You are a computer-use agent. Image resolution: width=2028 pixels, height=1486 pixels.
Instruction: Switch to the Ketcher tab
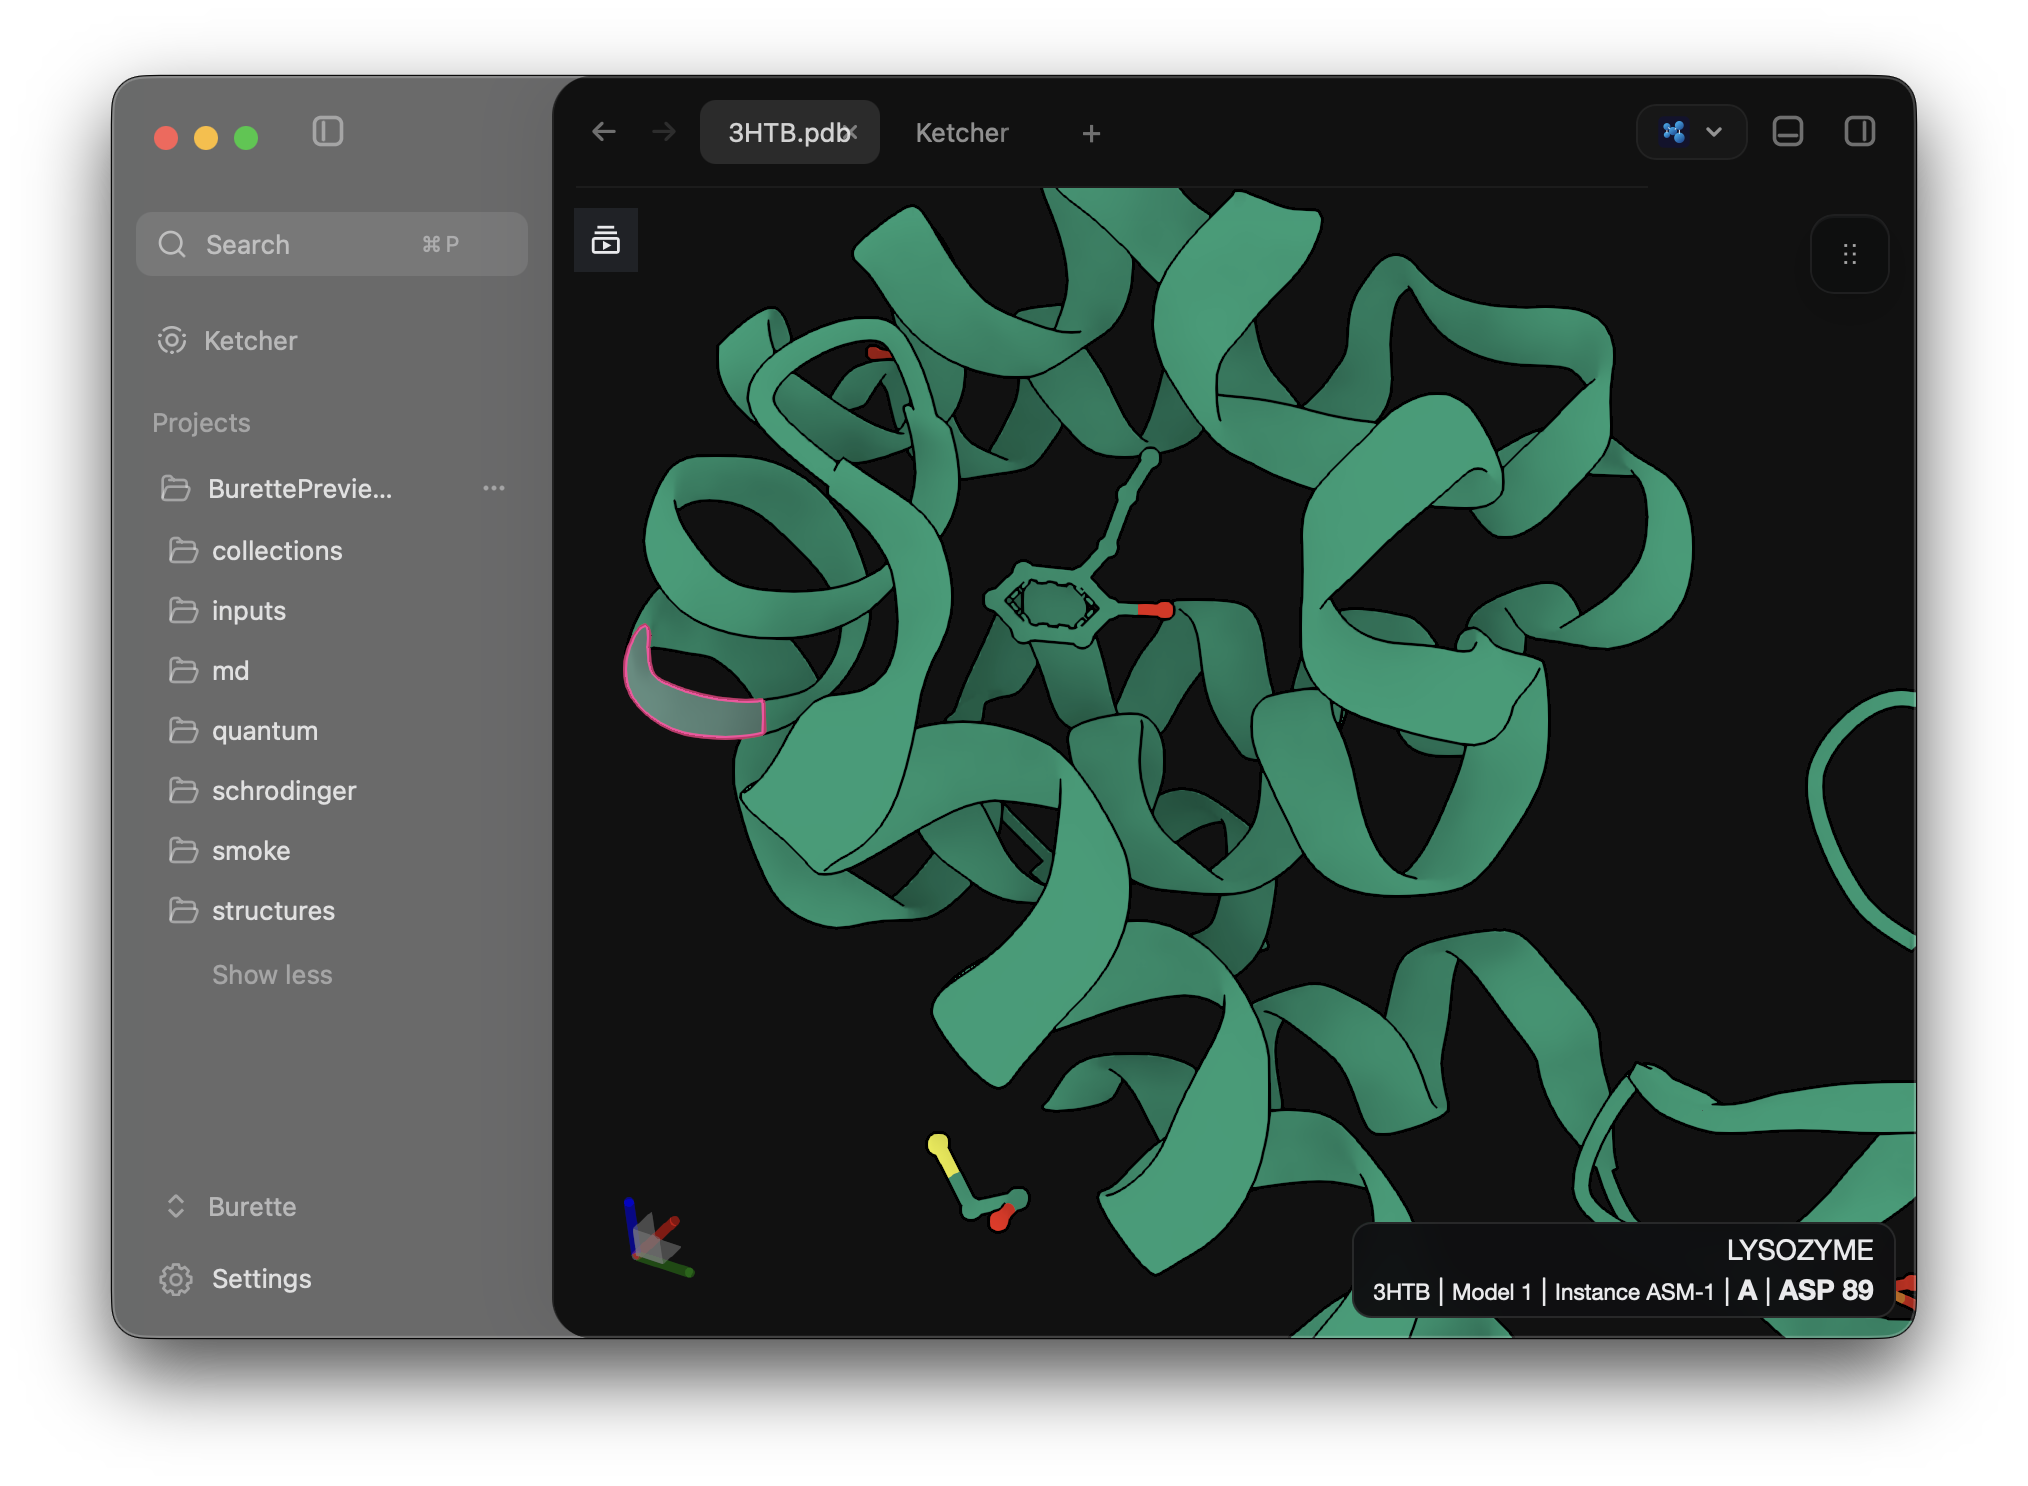962,133
